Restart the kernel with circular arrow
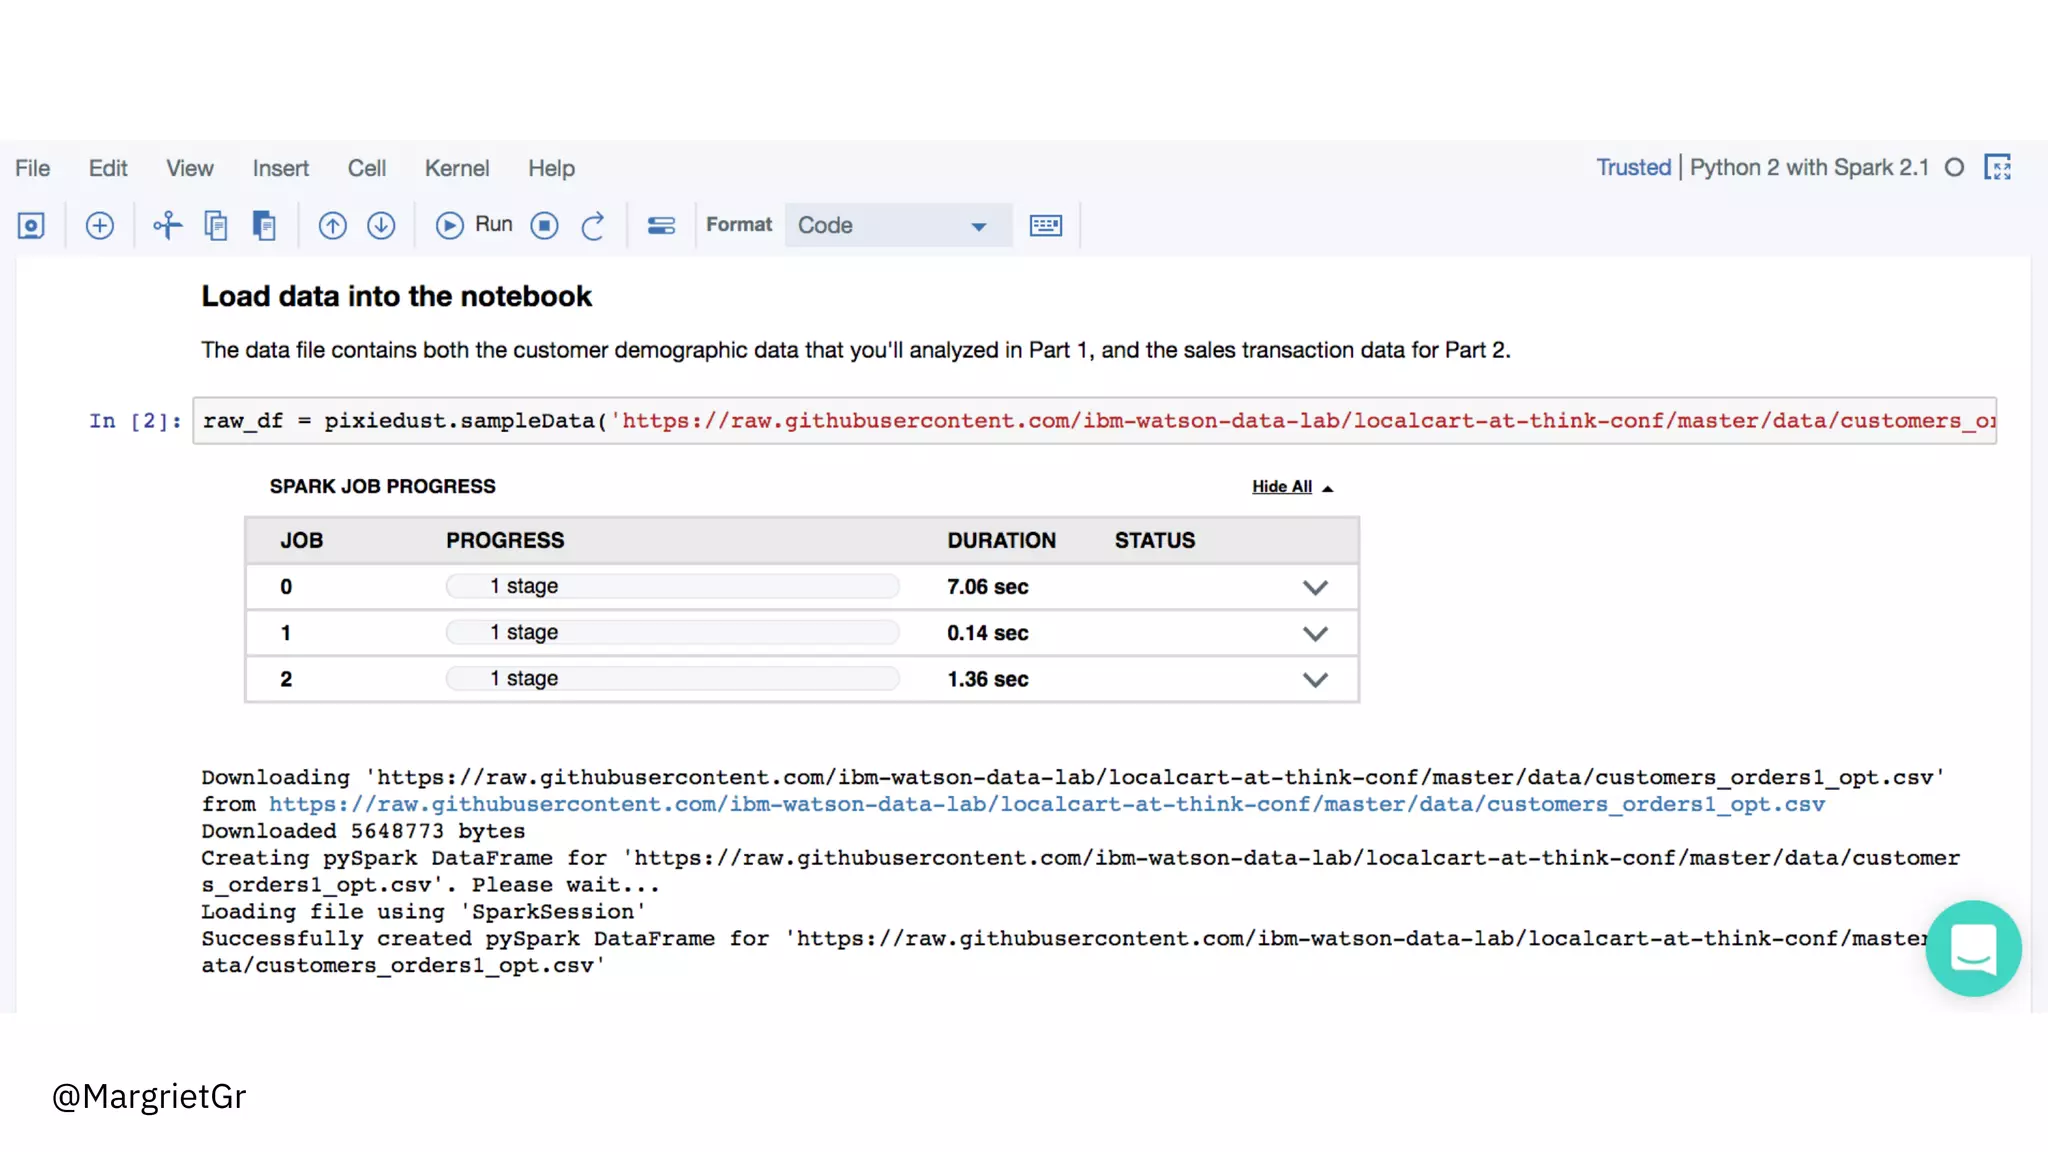 click(x=593, y=226)
